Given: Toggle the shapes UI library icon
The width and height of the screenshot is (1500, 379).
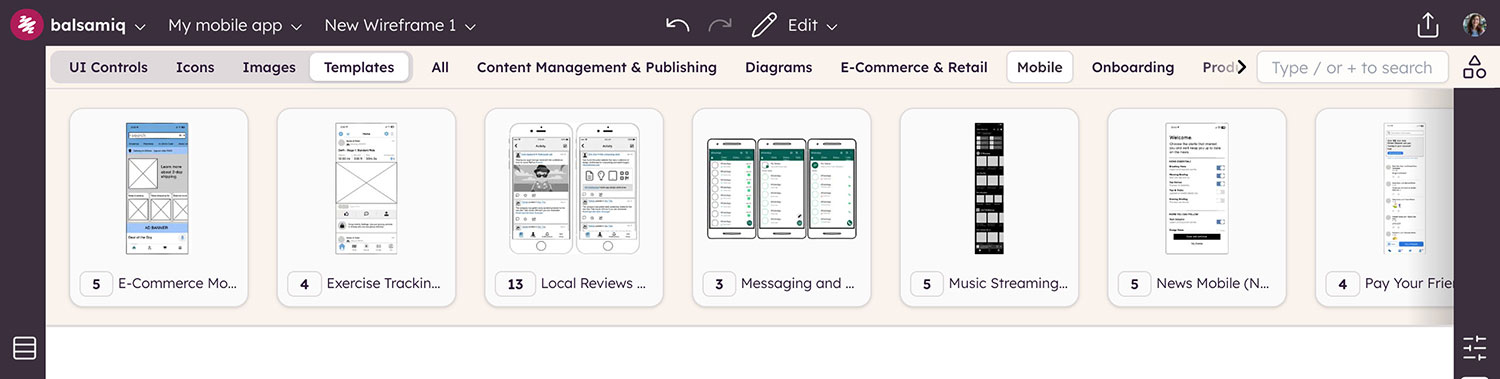Looking at the screenshot, I should pyautogui.click(x=1474, y=67).
